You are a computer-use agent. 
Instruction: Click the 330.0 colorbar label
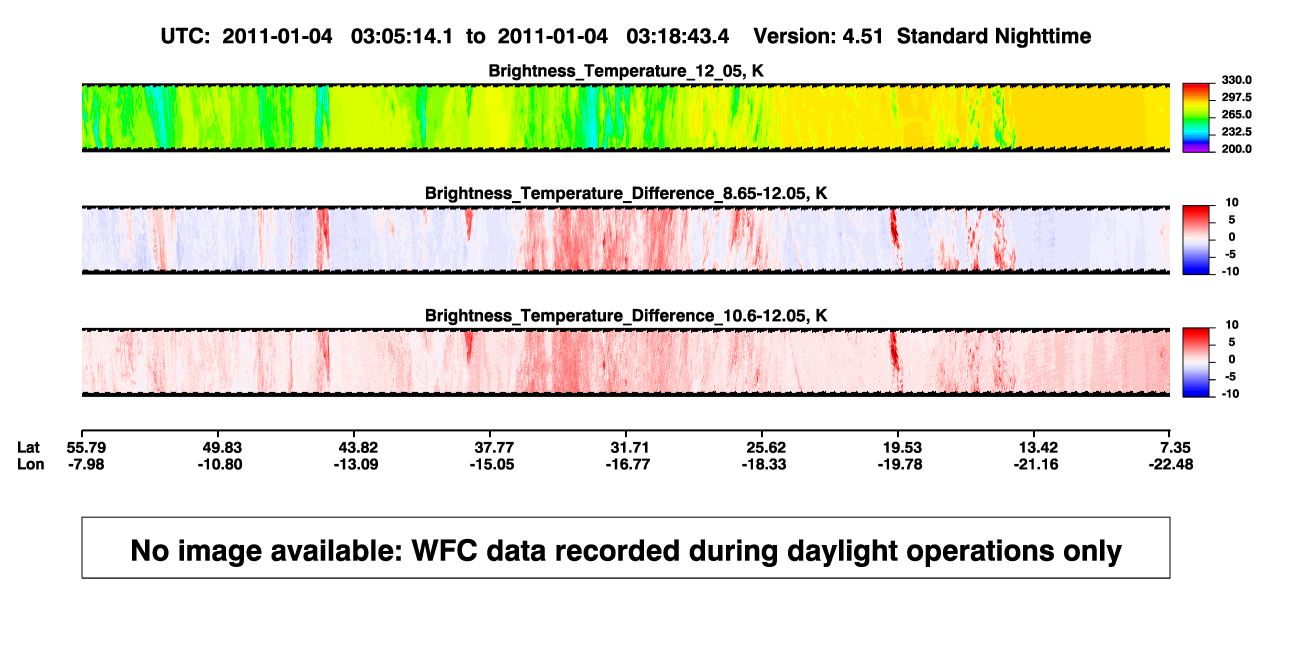click(x=1237, y=80)
